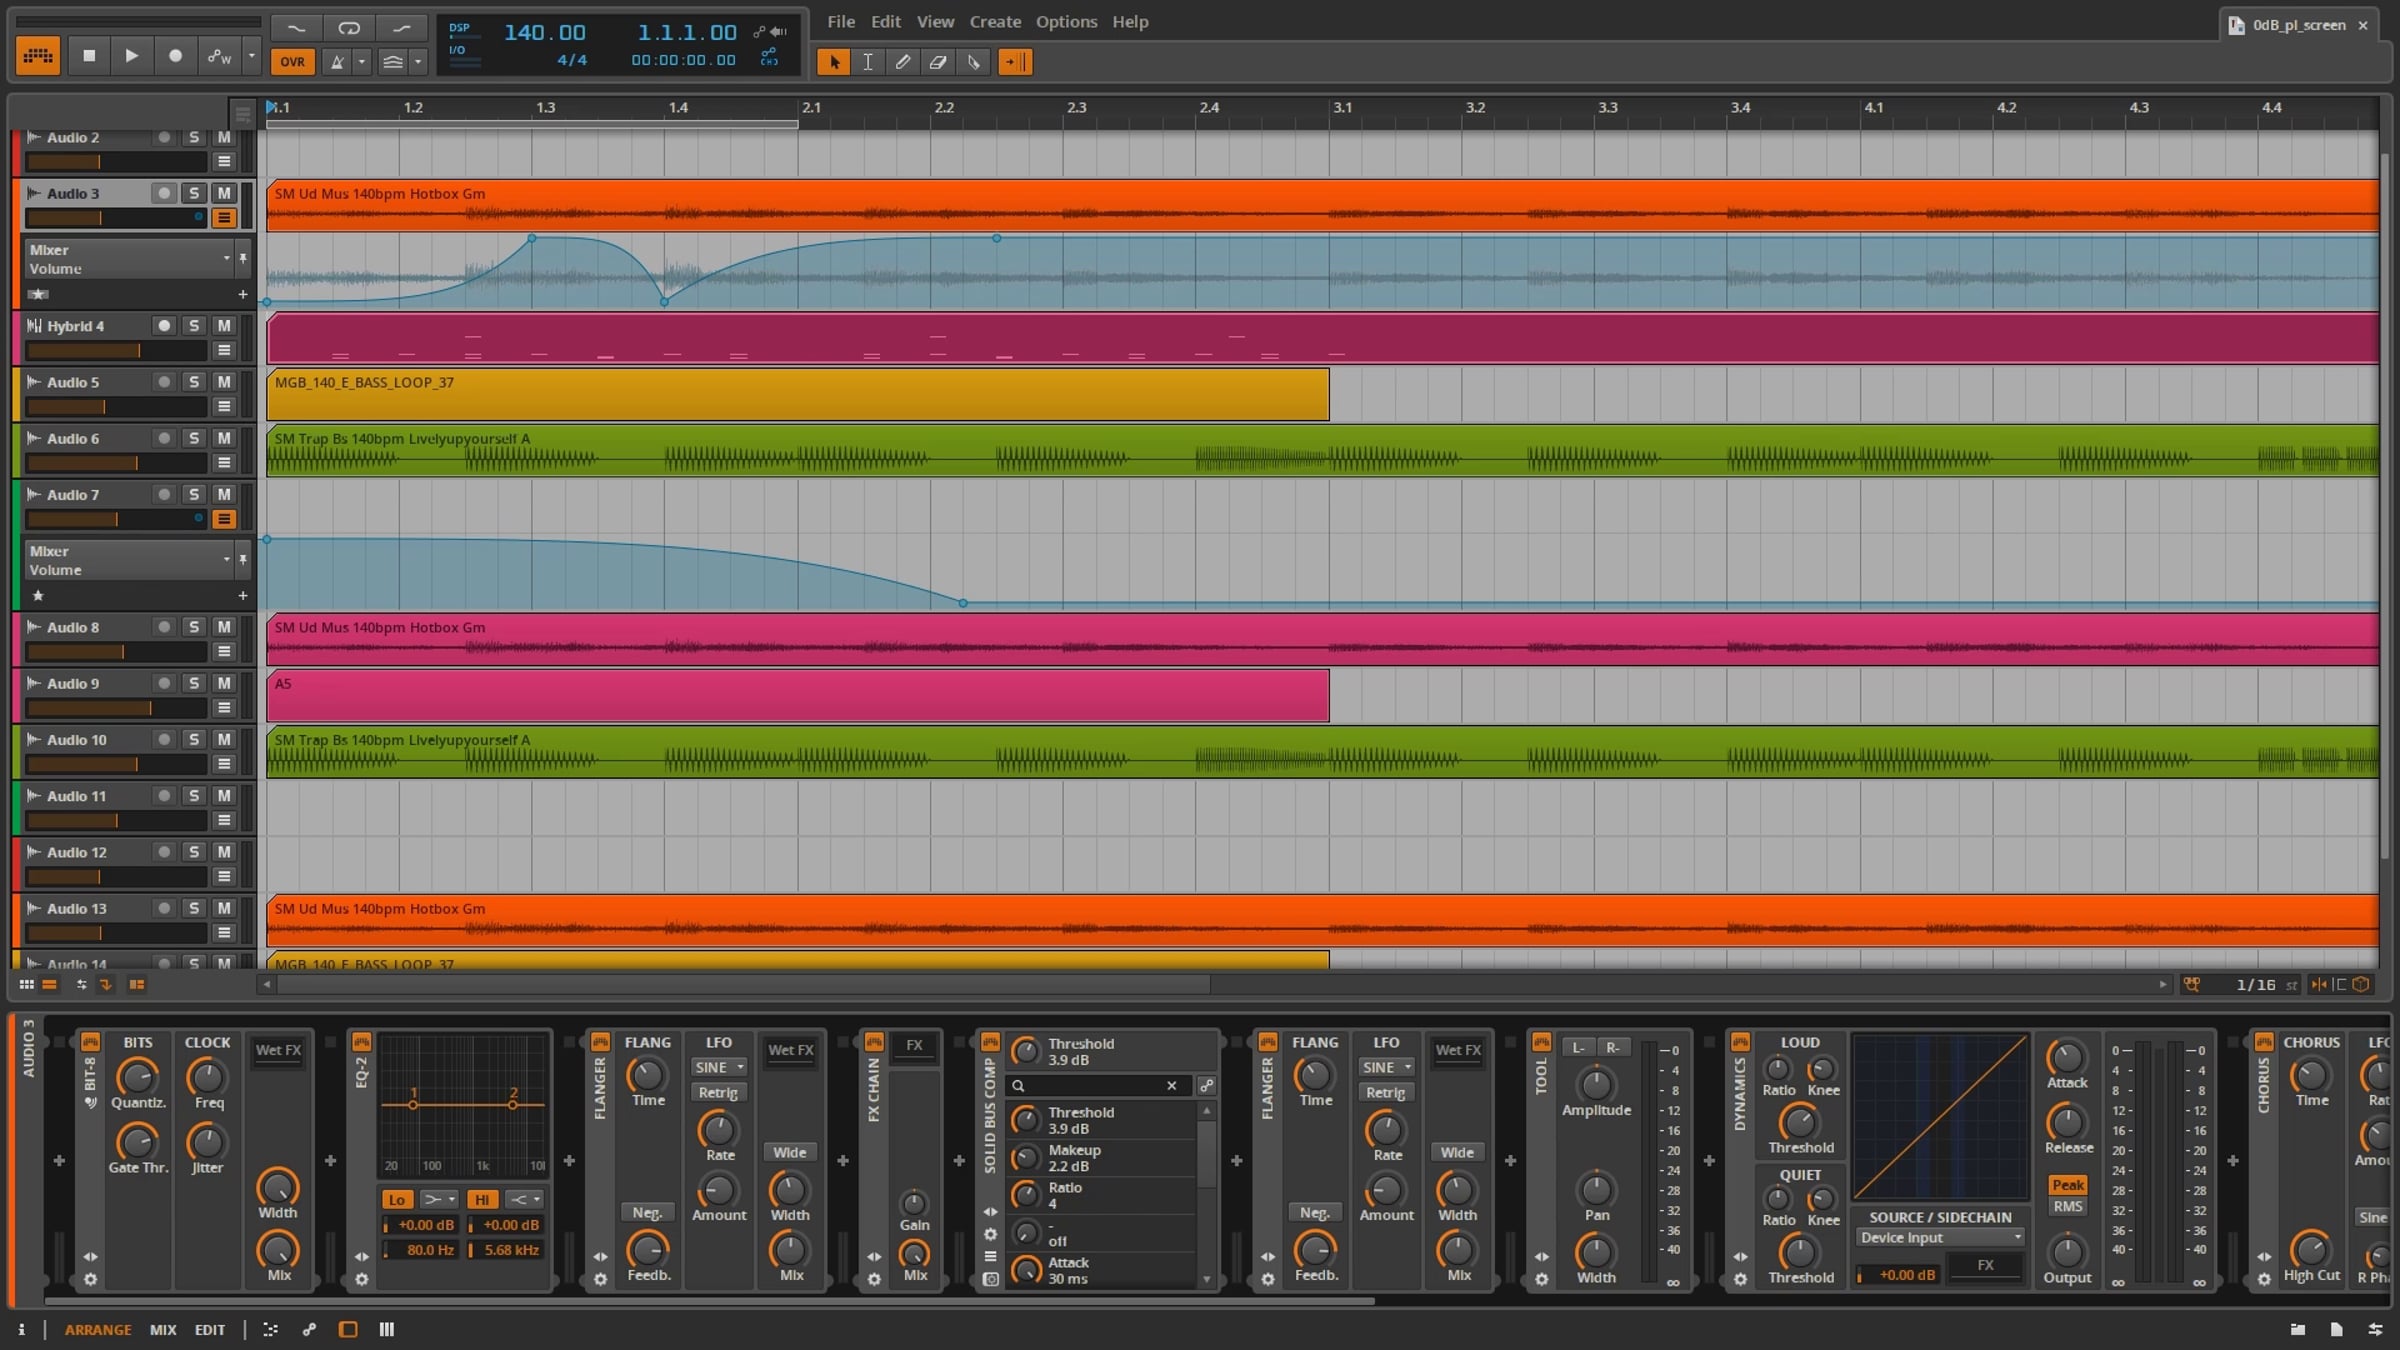Select Peak detection mode in Dynamics
2400x1350 pixels.
click(x=2067, y=1184)
